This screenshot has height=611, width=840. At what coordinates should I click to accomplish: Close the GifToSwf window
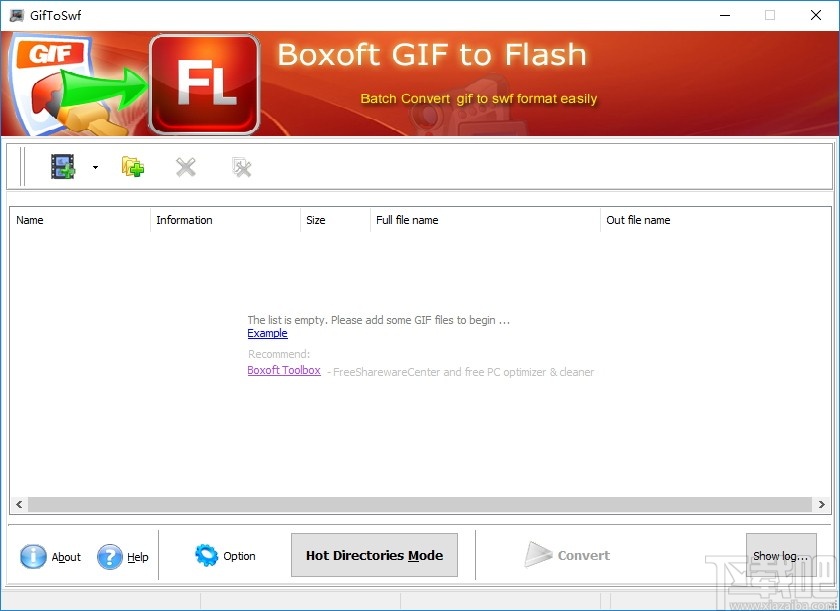pyautogui.click(x=816, y=15)
